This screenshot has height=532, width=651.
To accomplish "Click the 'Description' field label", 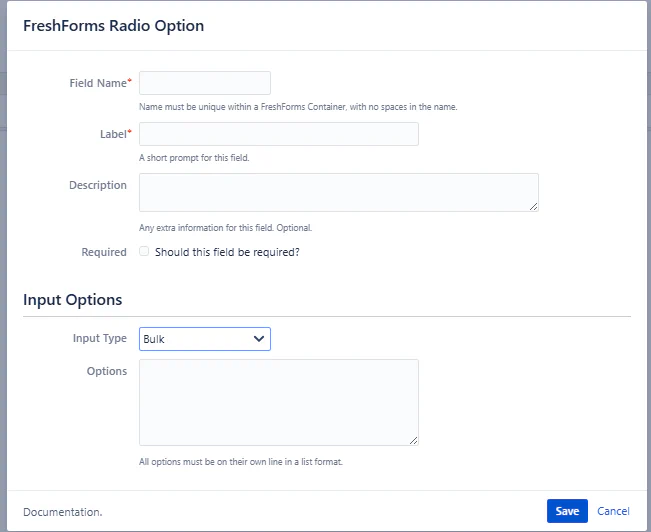I will 98,185.
